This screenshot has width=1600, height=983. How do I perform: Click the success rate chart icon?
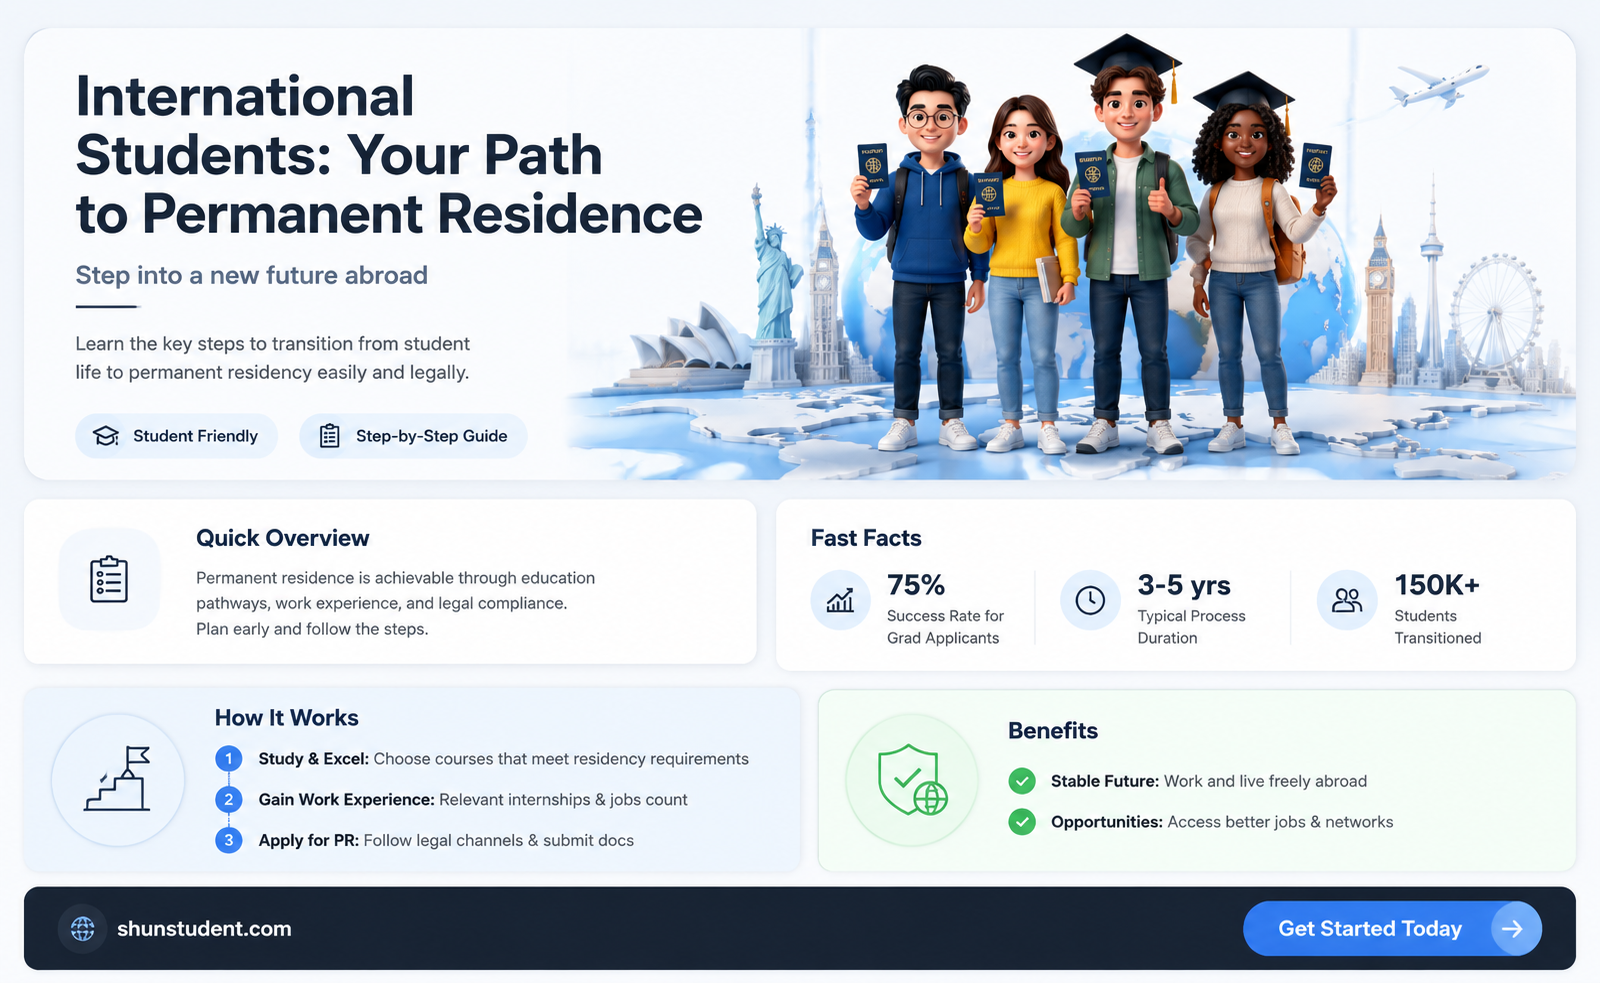(x=840, y=600)
